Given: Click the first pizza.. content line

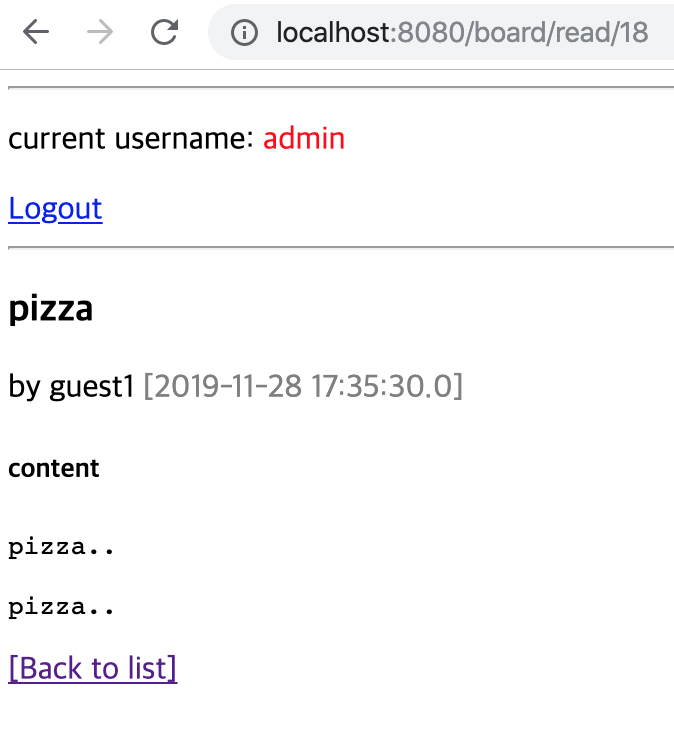Looking at the screenshot, I should click(62, 547).
